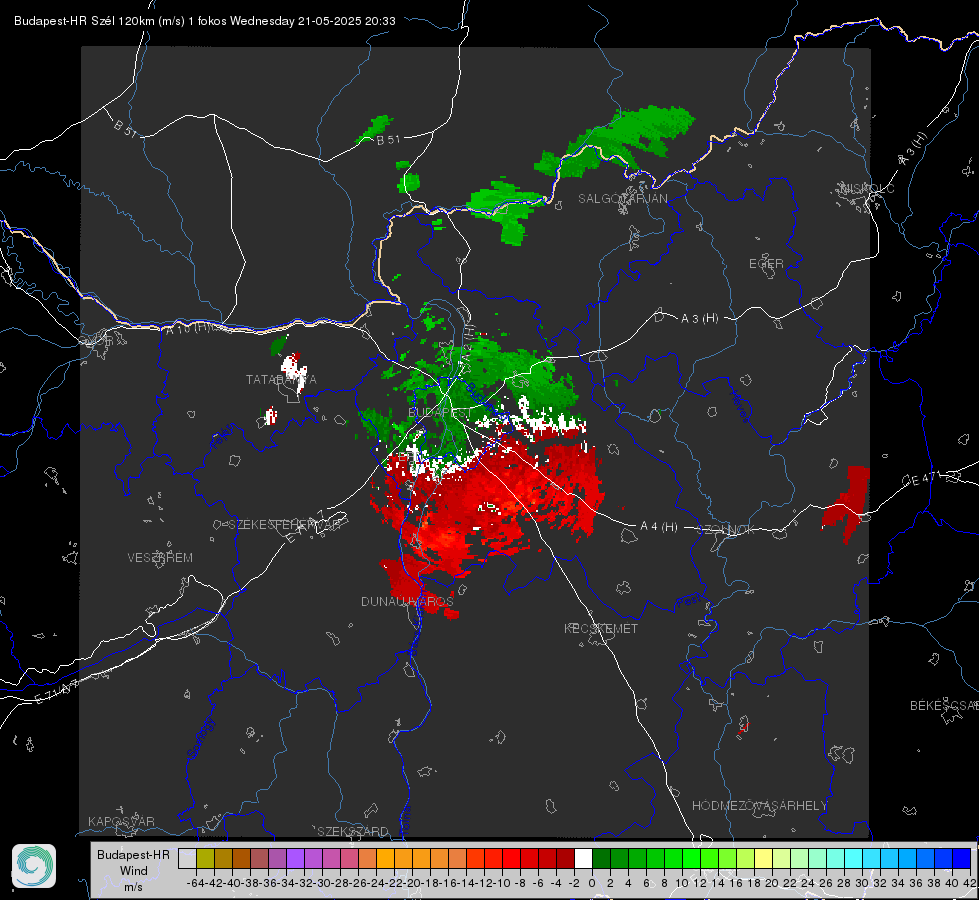
Task: Click the EGER city label
Action: [766, 264]
